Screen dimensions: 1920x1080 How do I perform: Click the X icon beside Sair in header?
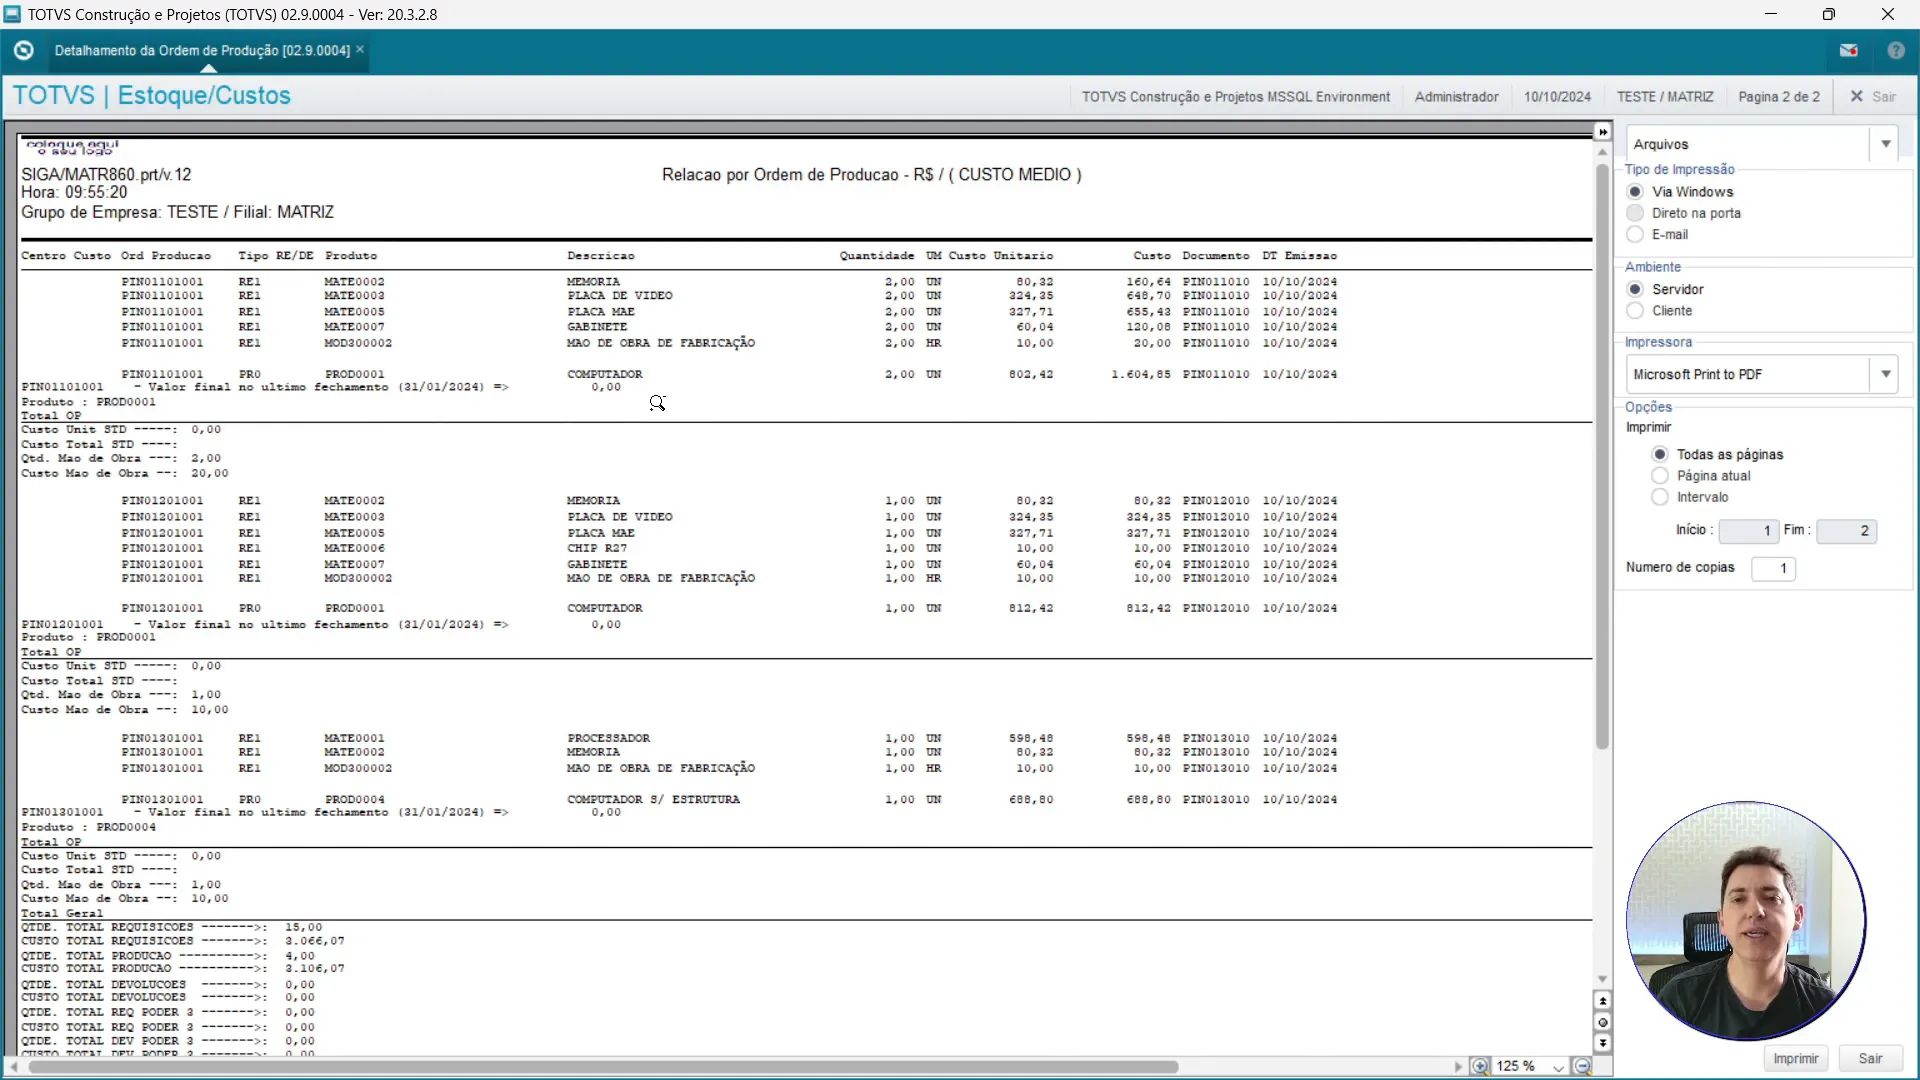(x=1856, y=97)
